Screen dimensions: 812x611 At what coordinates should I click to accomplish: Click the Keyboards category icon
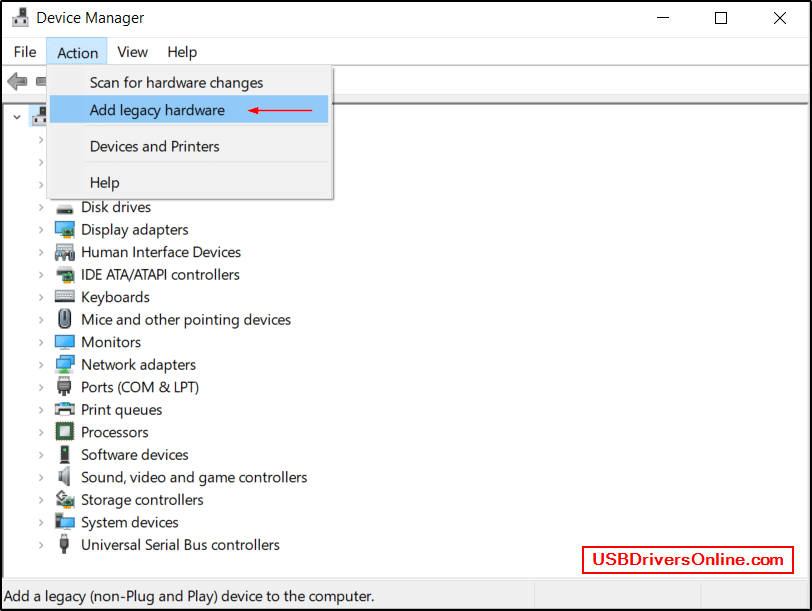pyautogui.click(x=65, y=297)
